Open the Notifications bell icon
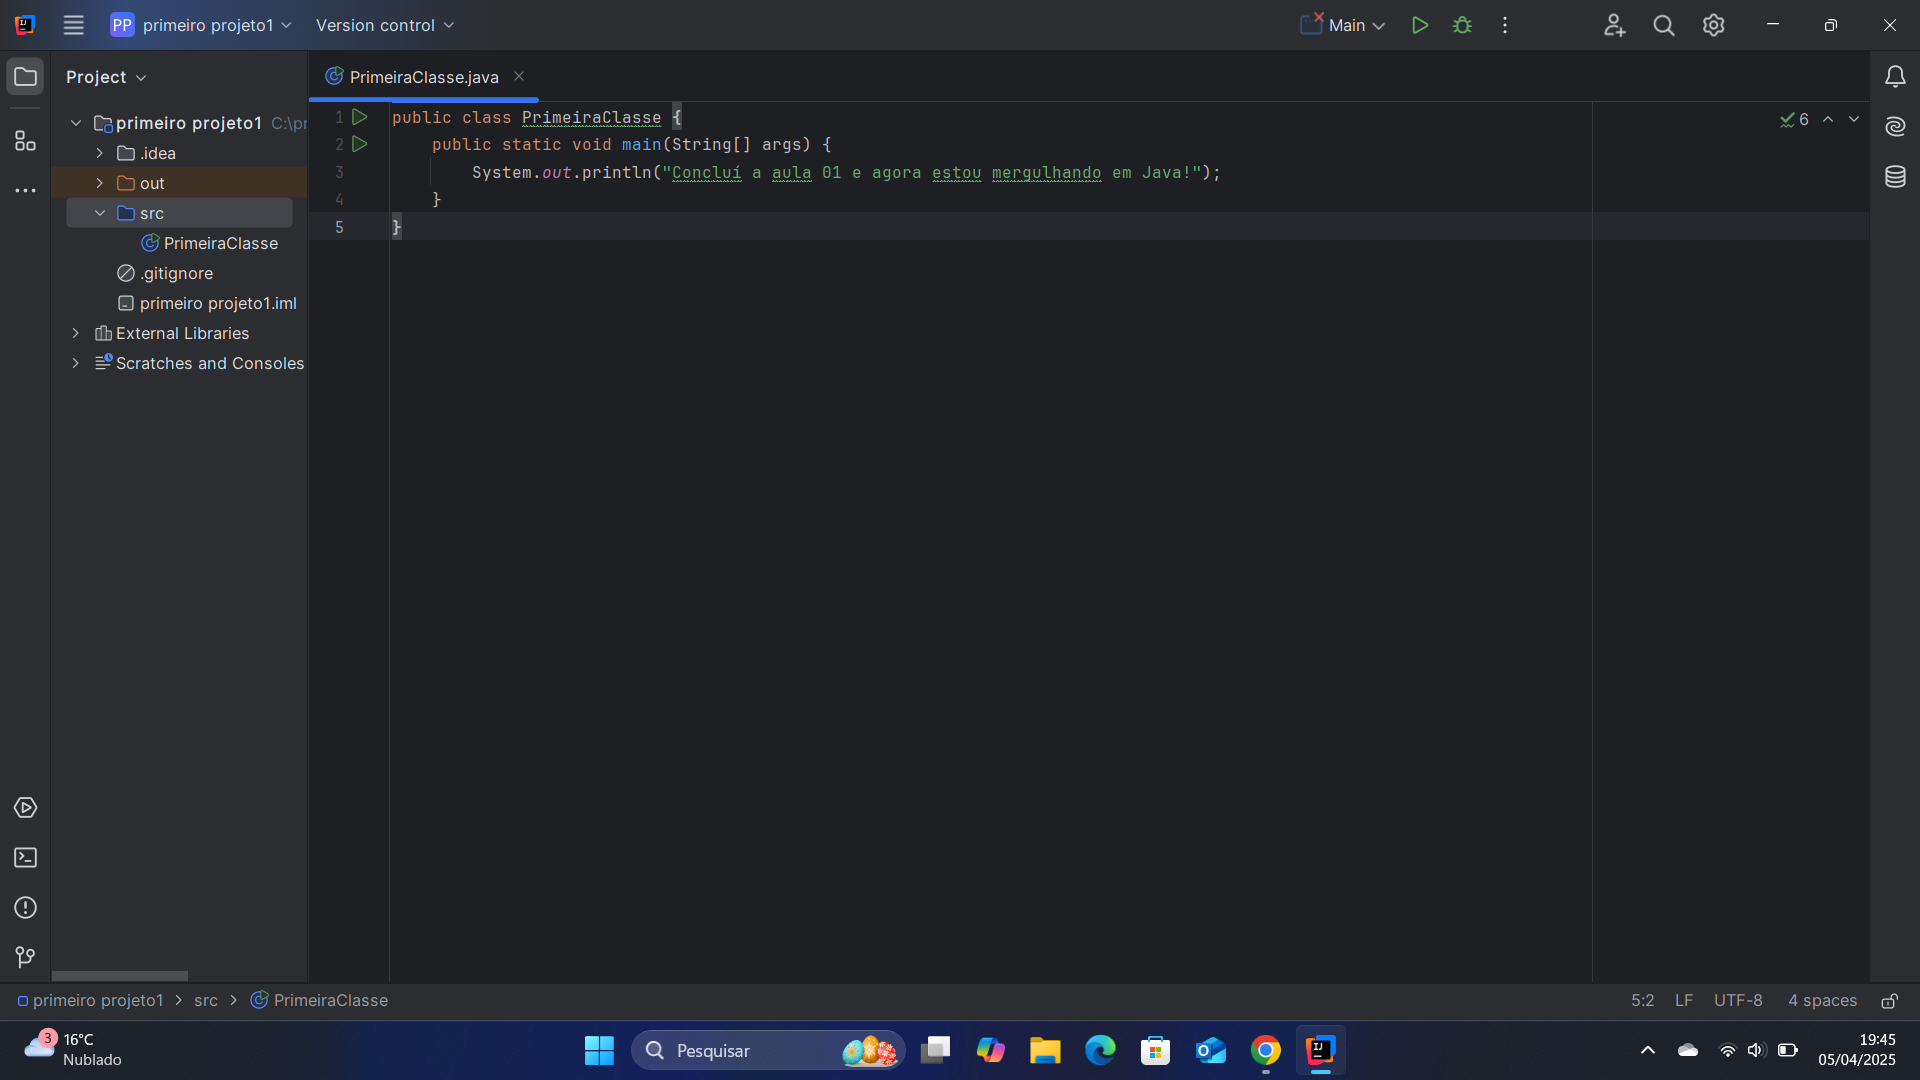Screen dimensions: 1920x1080 (1895, 77)
